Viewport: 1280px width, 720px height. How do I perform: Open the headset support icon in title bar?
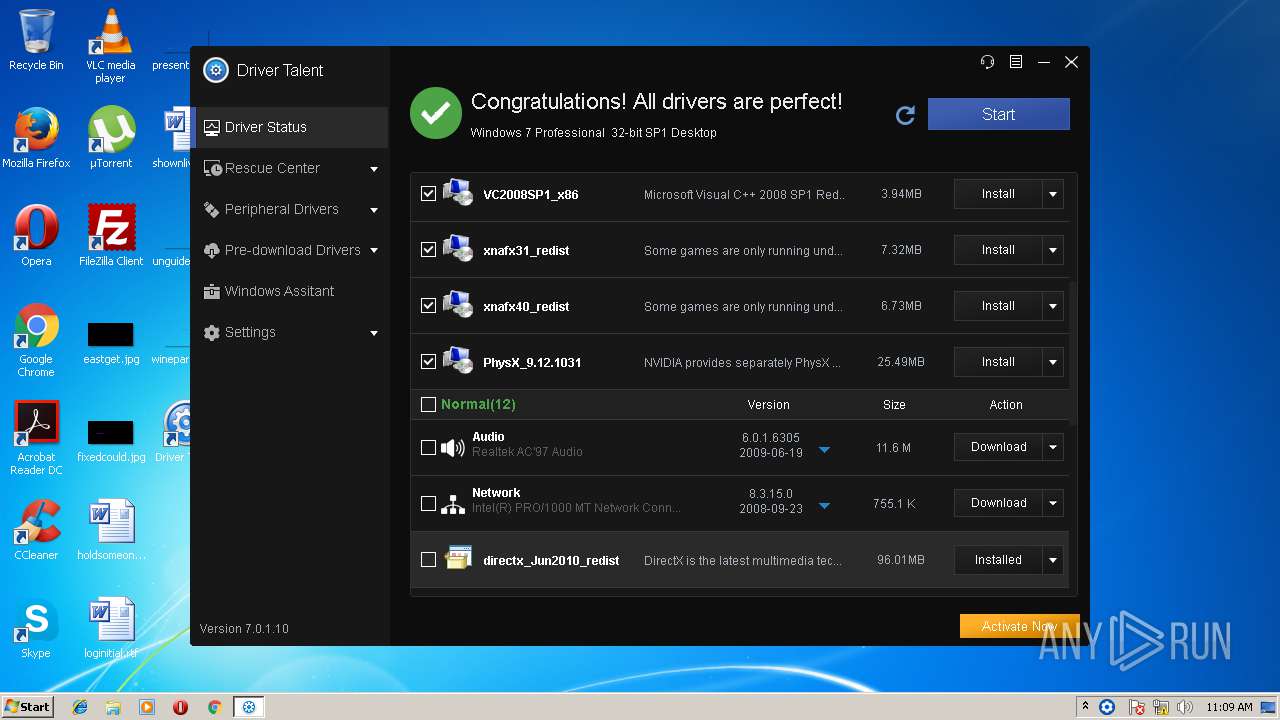[987, 62]
